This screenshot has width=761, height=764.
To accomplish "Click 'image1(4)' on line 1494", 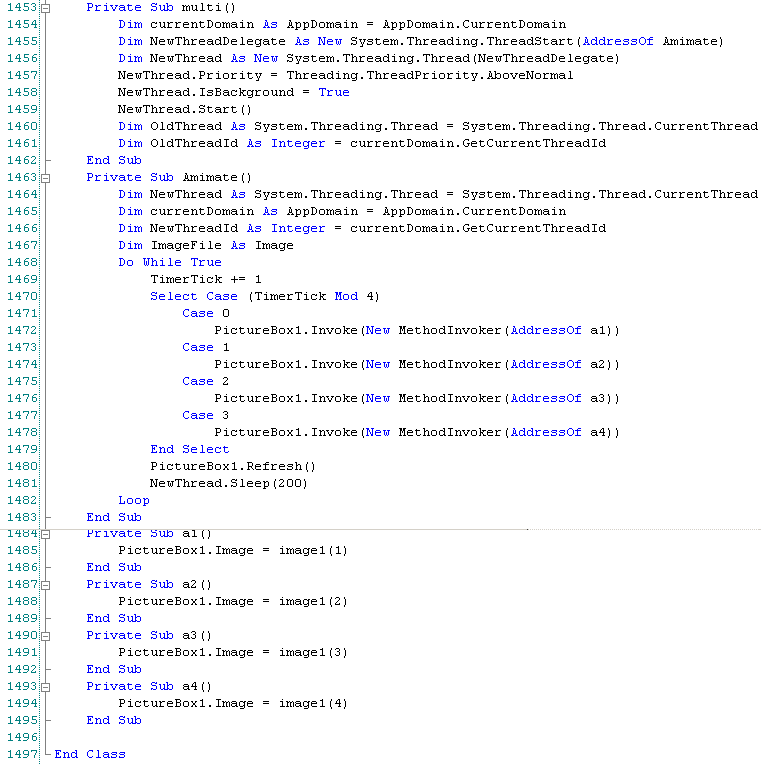I will click(x=313, y=704).
